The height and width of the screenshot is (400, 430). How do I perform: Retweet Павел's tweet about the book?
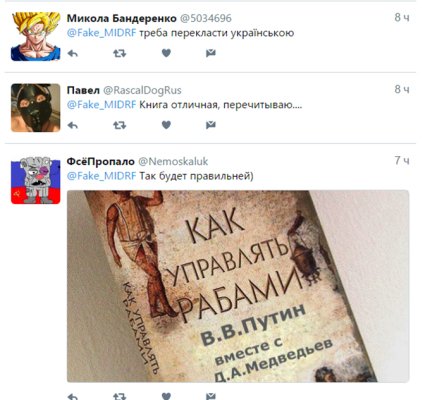point(119,125)
